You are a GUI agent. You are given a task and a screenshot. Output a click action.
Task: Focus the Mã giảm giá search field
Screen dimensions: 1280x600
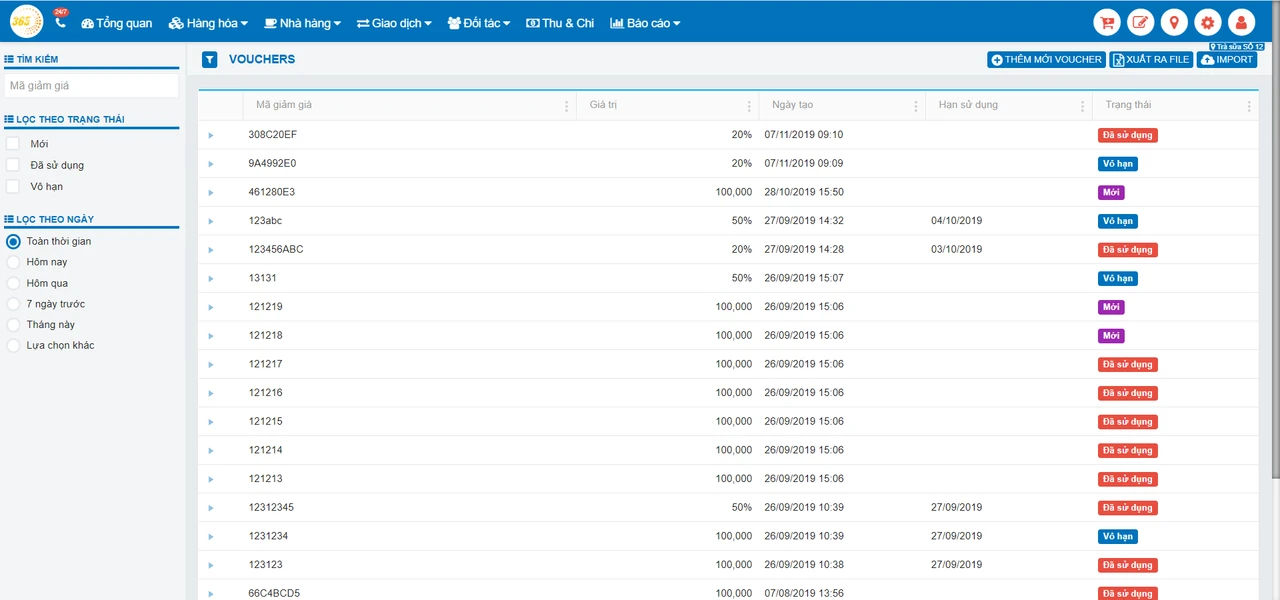click(91, 86)
